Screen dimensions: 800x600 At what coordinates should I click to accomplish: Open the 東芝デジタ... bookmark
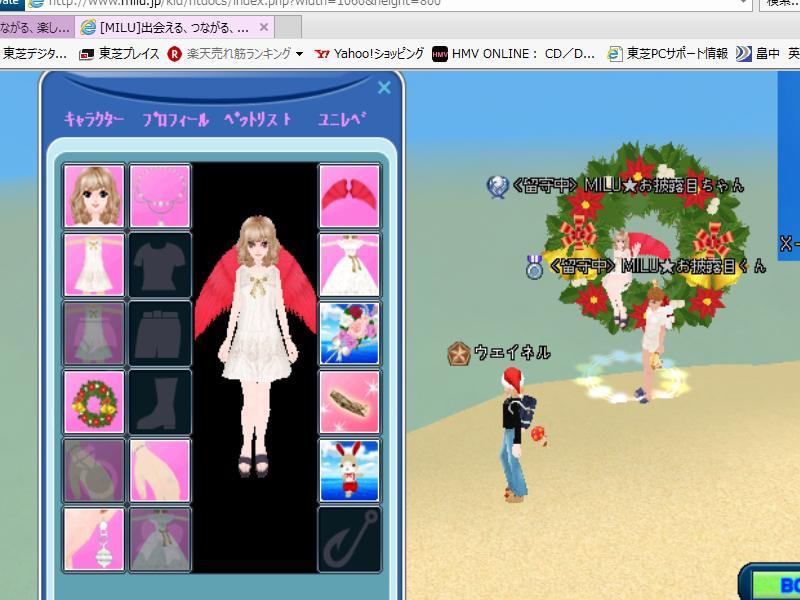coord(35,54)
